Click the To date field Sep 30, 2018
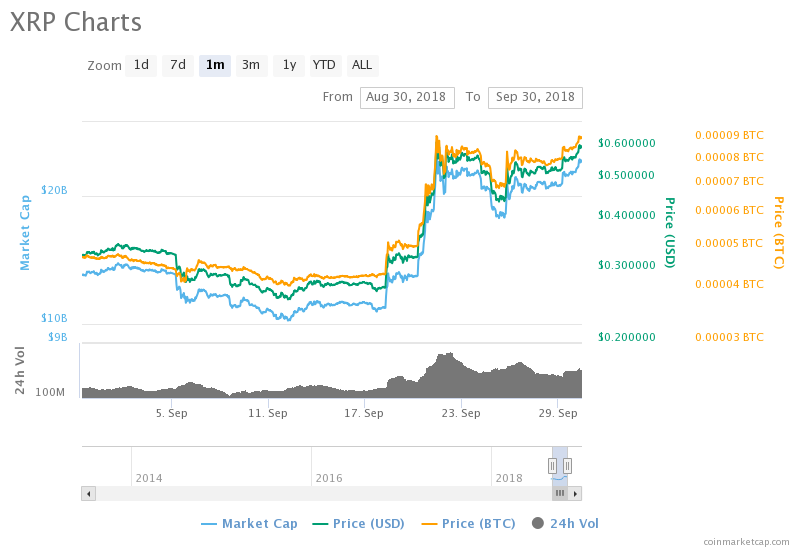The width and height of the screenshot is (800, 550). coord(535,97)
